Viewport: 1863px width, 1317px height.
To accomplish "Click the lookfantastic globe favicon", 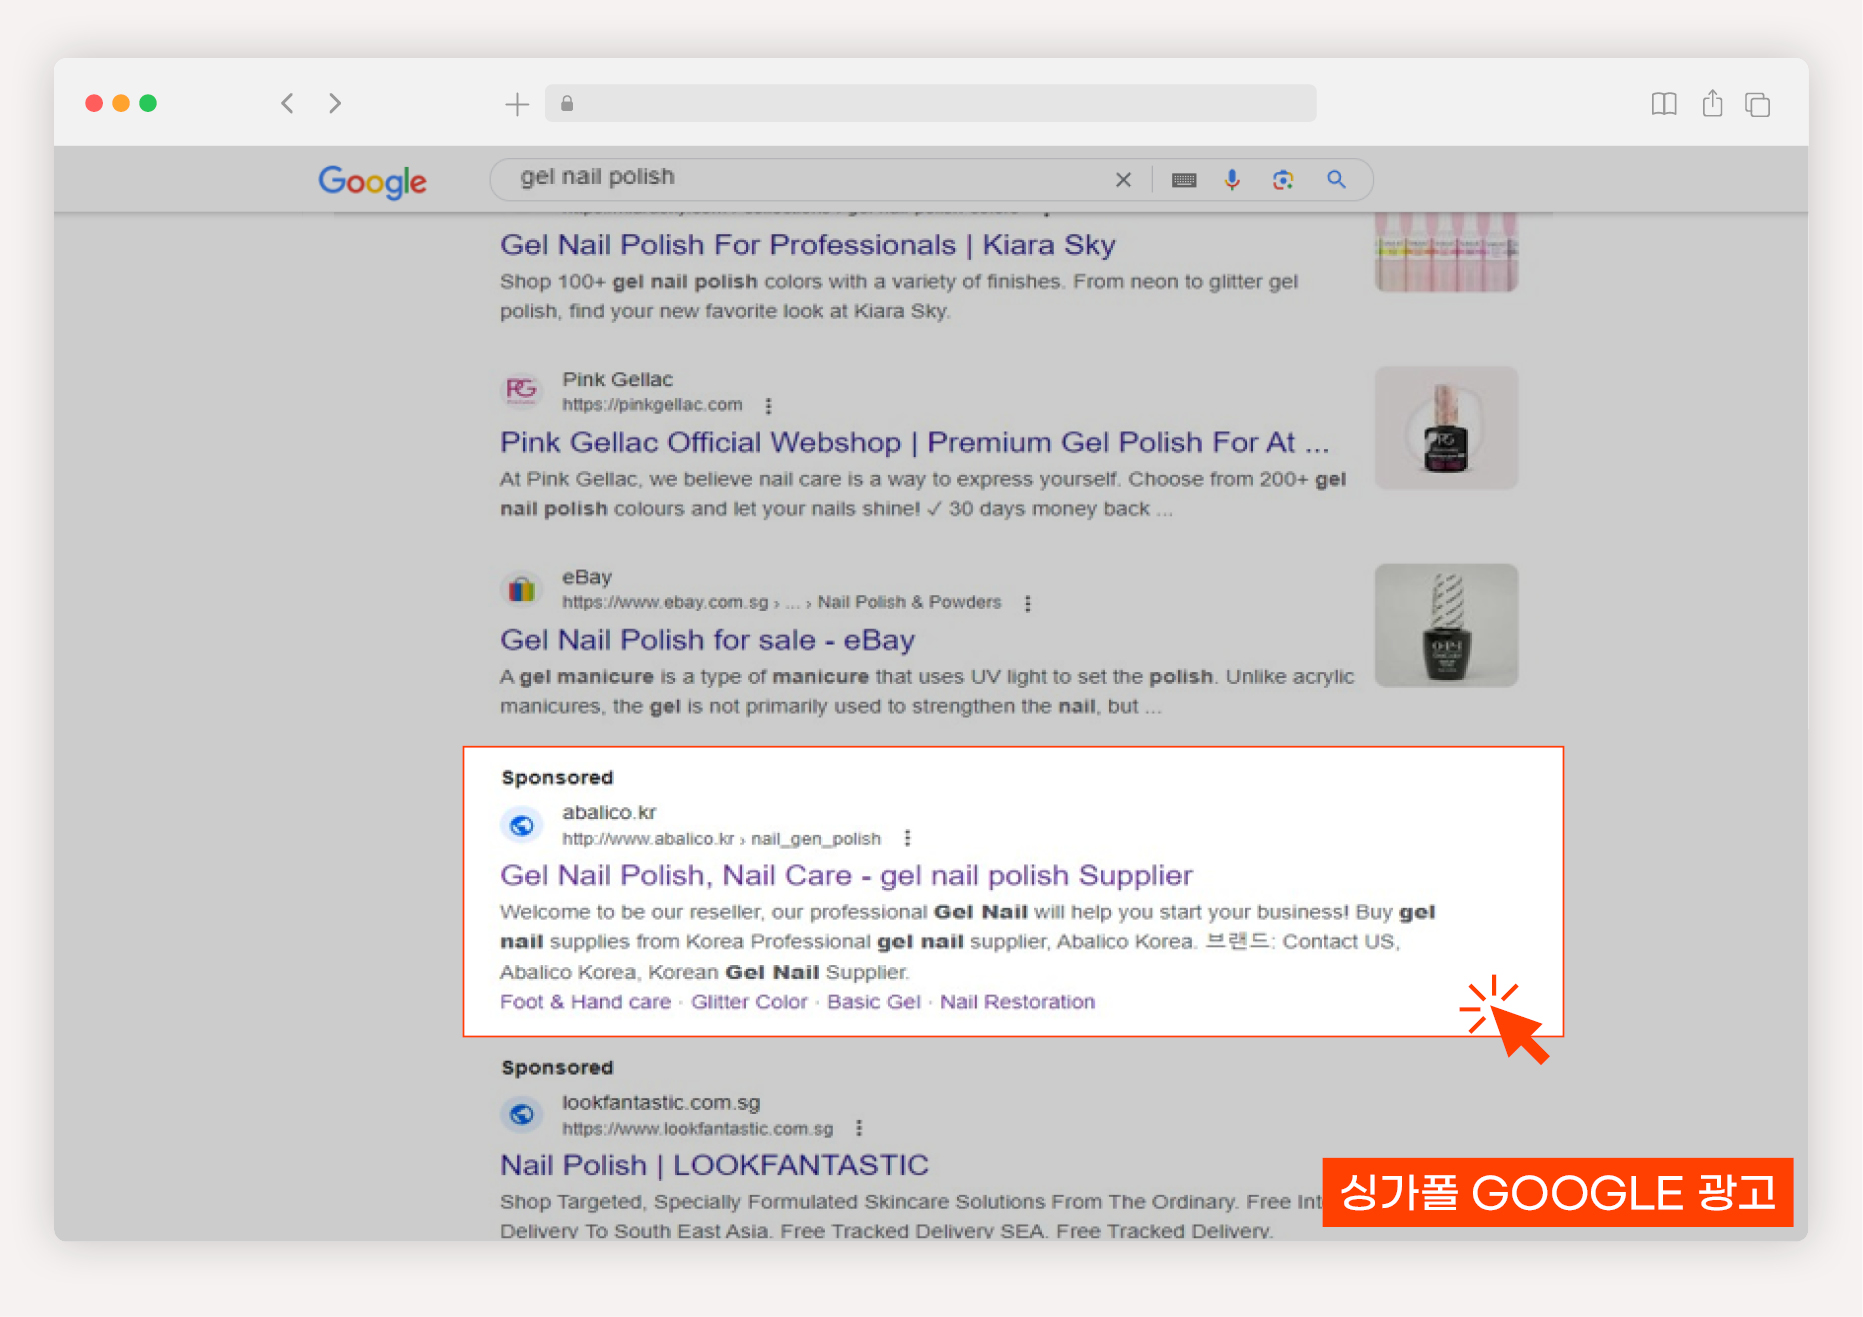I will [x=521, y=1114].
